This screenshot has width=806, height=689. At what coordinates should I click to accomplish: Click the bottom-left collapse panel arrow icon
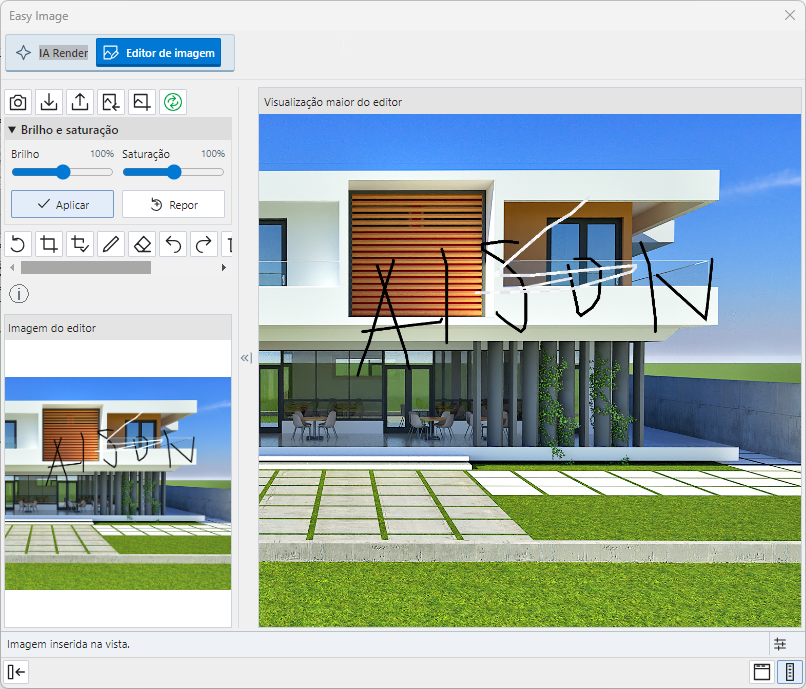pyautogui.click(x=16, y=672)
